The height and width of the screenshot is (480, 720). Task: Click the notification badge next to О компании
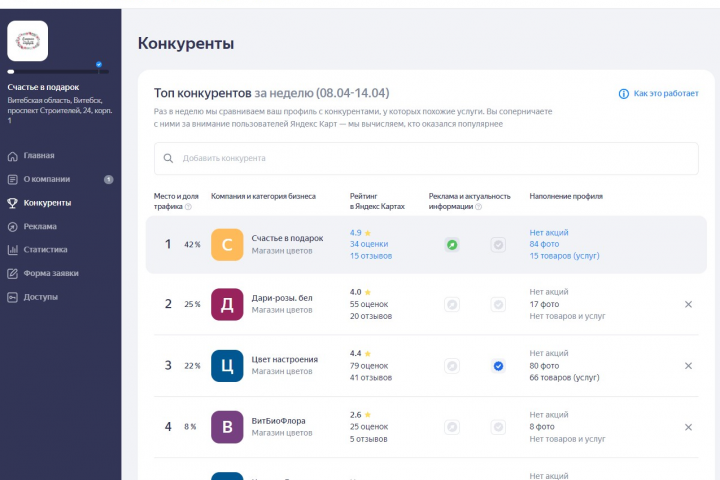tap(108, 180)
